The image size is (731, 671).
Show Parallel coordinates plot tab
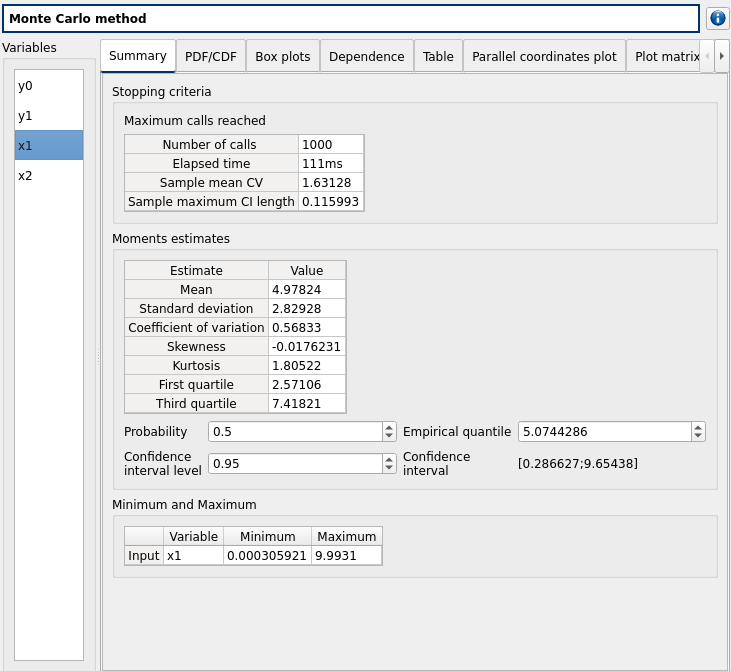click(x=544, y=56)
